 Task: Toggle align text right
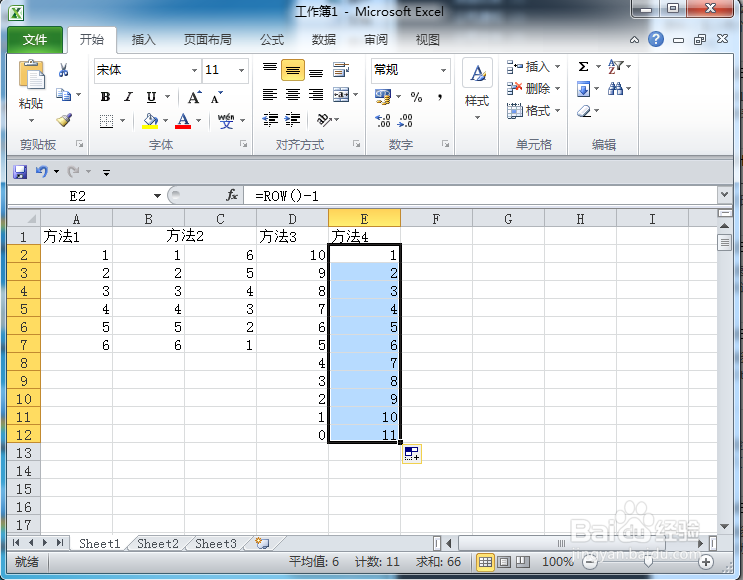tap(316, 95)
